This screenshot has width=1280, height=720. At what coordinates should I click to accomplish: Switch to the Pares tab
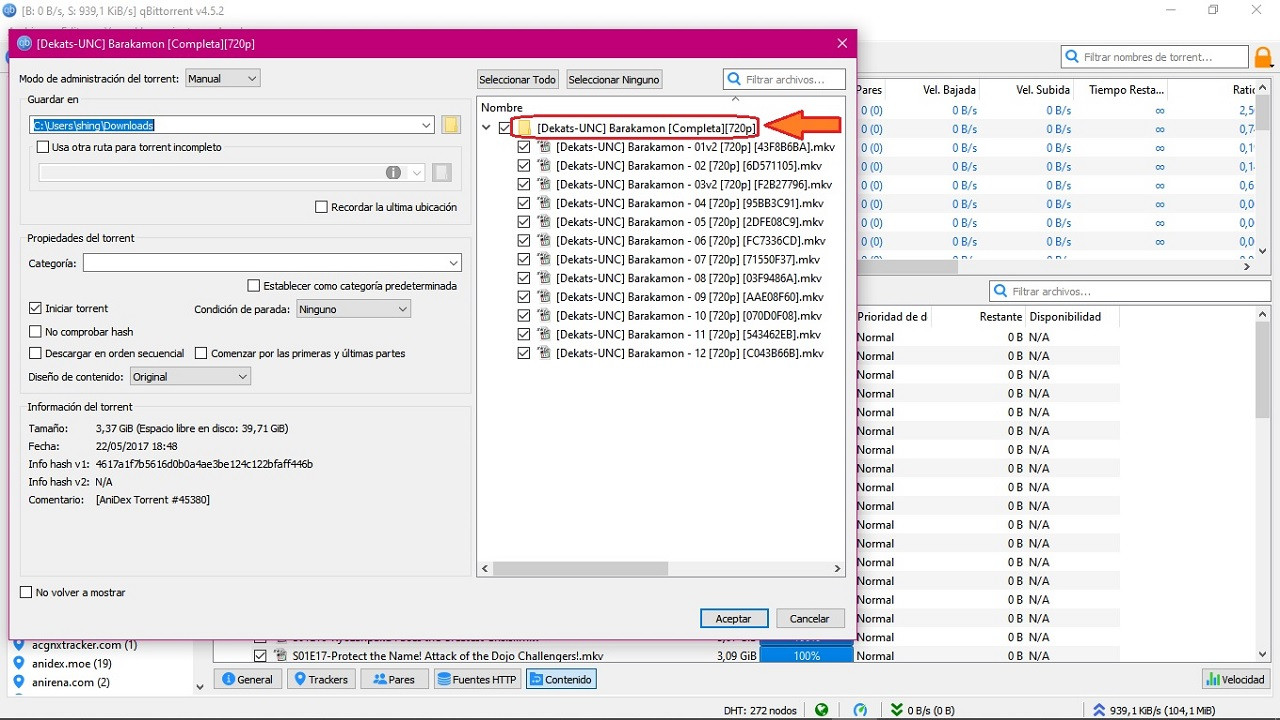pos(393,679)
